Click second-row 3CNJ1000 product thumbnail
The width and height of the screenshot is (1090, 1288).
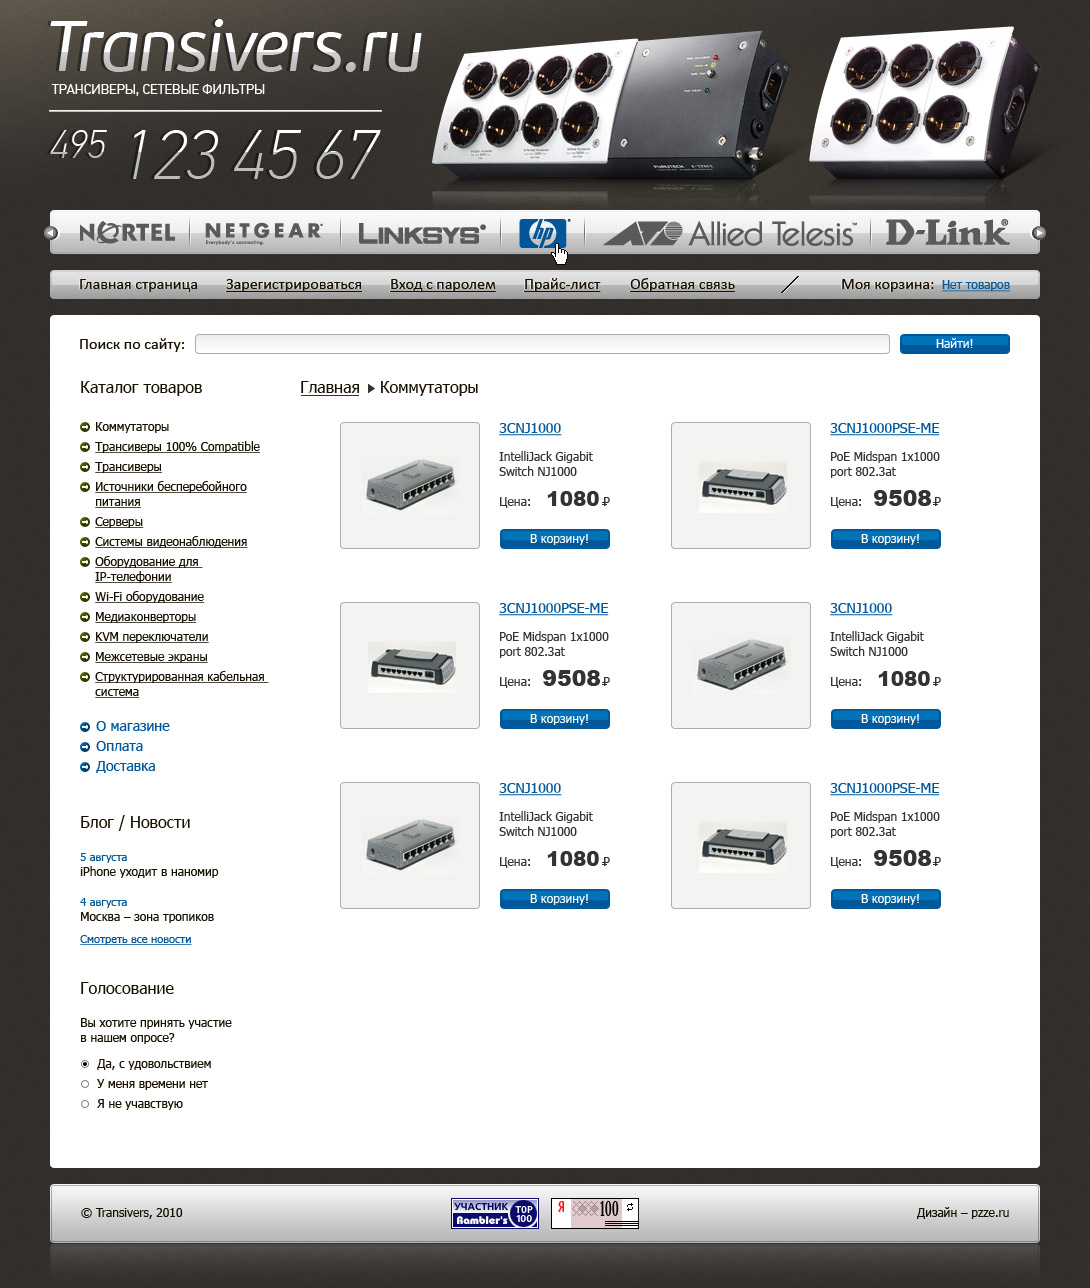click(741, 665)
